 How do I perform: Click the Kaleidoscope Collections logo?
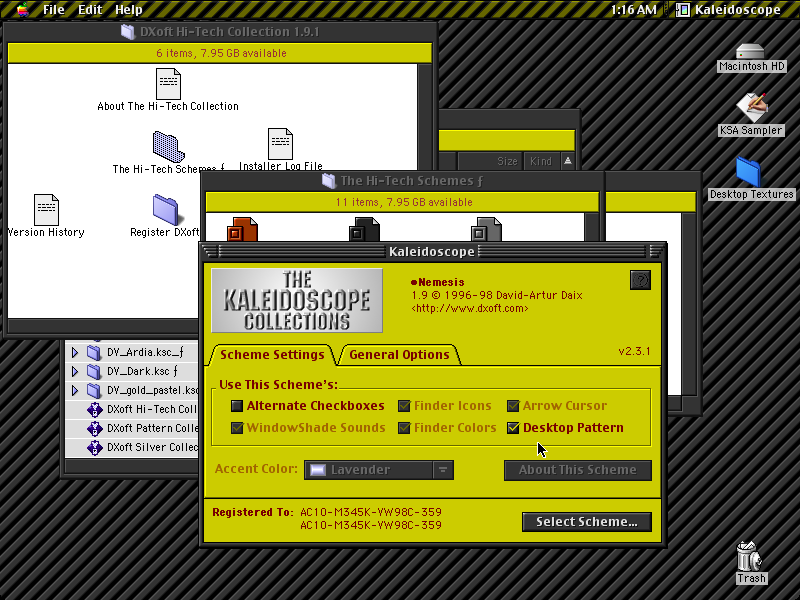click(x=297, y=301)
